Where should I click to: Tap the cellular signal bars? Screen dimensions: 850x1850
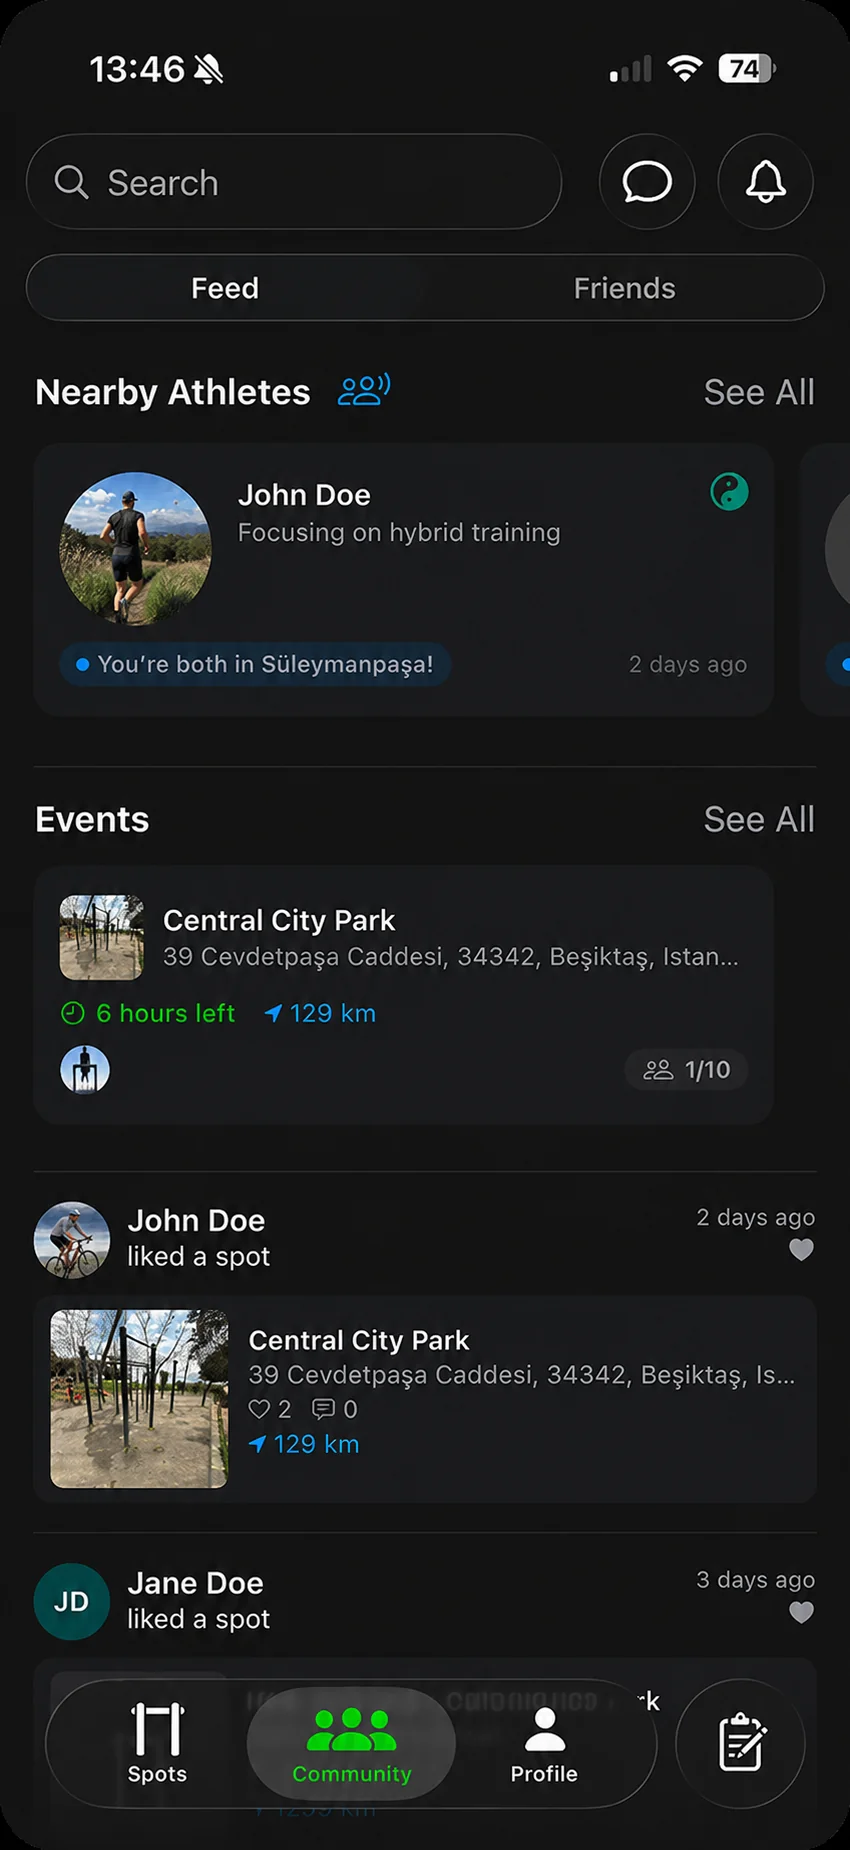[x=630, y=68]
